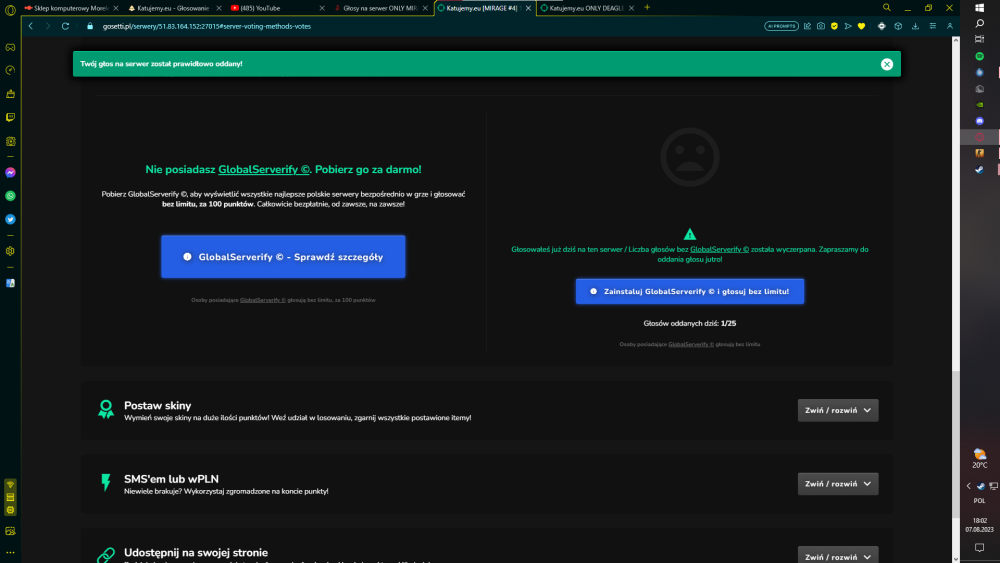Open GlobalServerify © link in vote limit warning

(x=719, y=249)
